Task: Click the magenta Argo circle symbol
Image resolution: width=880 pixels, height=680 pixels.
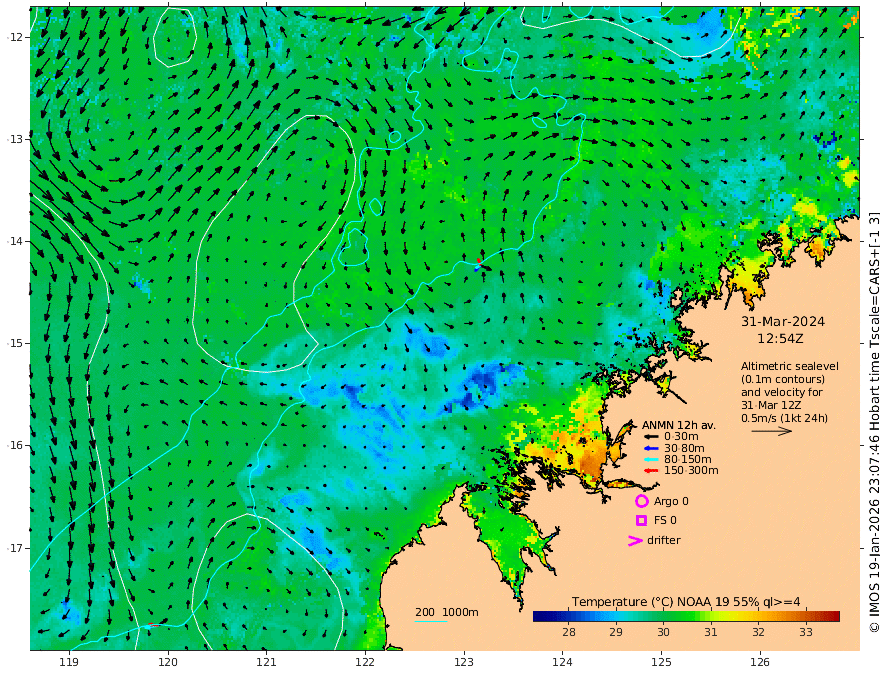Action: 641,501
